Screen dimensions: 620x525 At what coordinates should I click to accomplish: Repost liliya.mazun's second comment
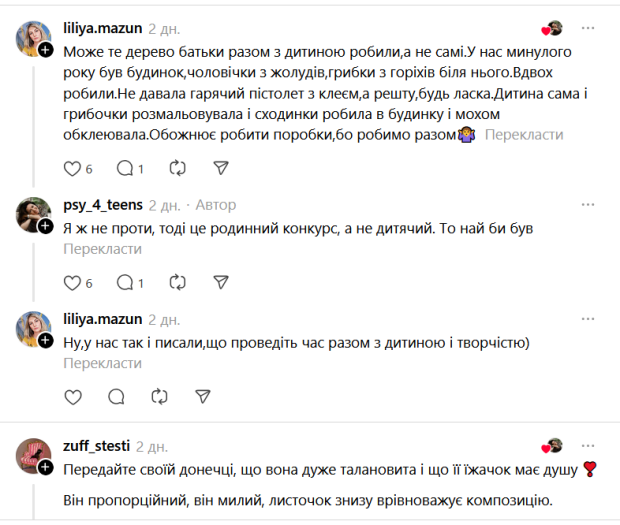pyautogui.click(x=159, y=396)
